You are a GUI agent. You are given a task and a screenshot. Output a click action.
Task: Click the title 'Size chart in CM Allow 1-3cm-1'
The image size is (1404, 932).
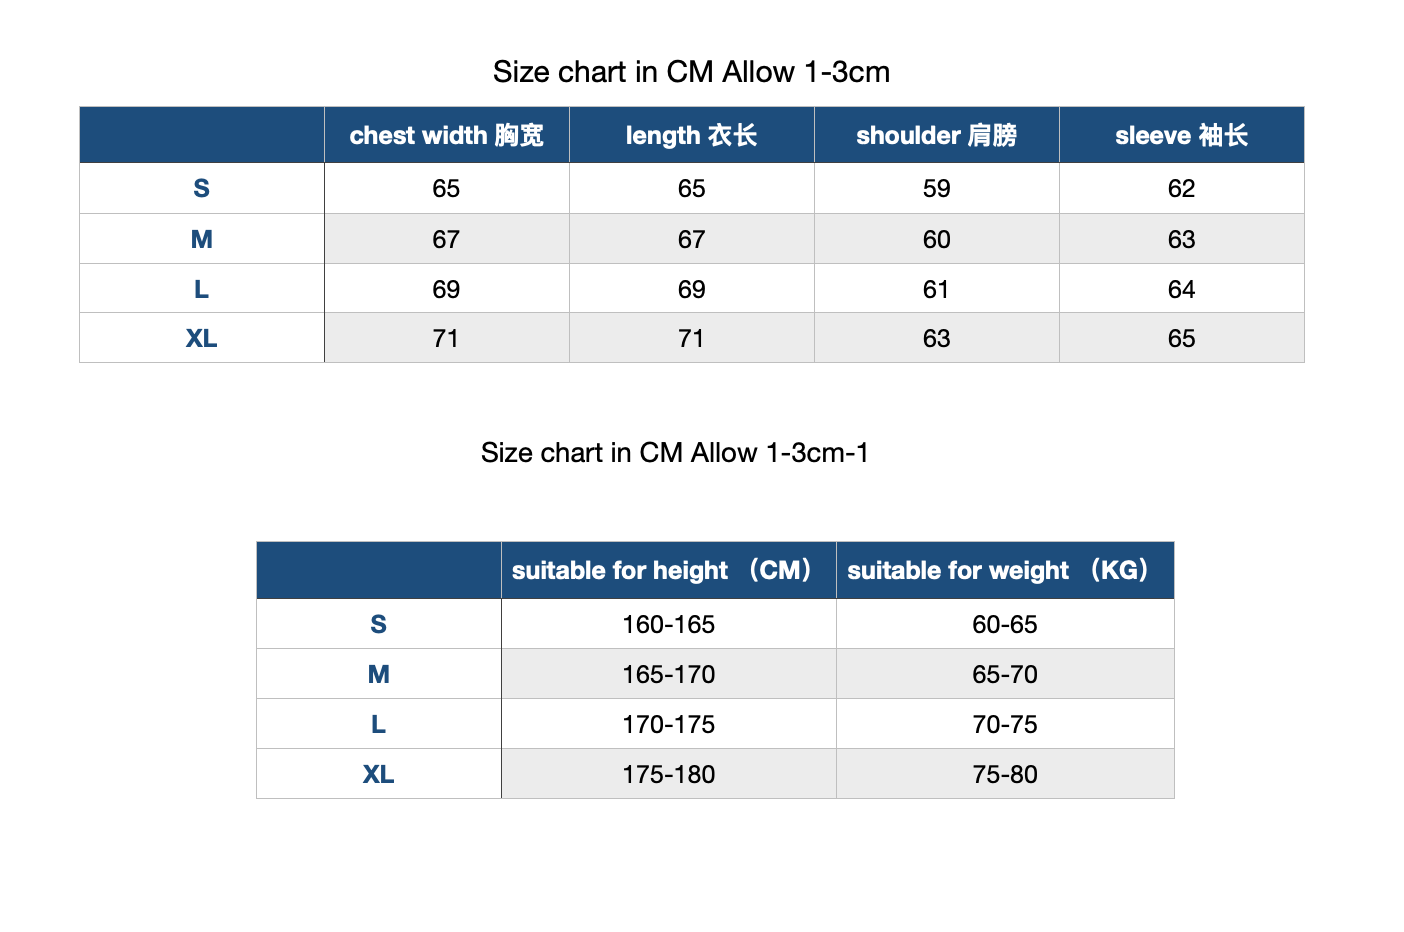[x=675, y=453]
